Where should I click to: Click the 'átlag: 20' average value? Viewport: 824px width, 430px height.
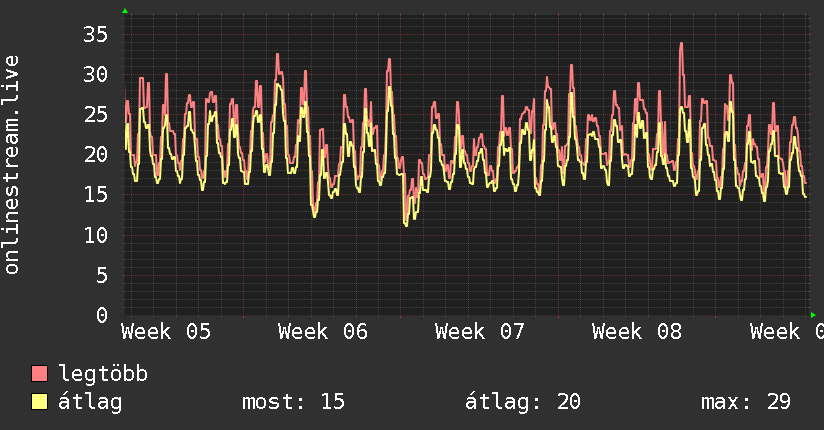click(x=522, y=402)
